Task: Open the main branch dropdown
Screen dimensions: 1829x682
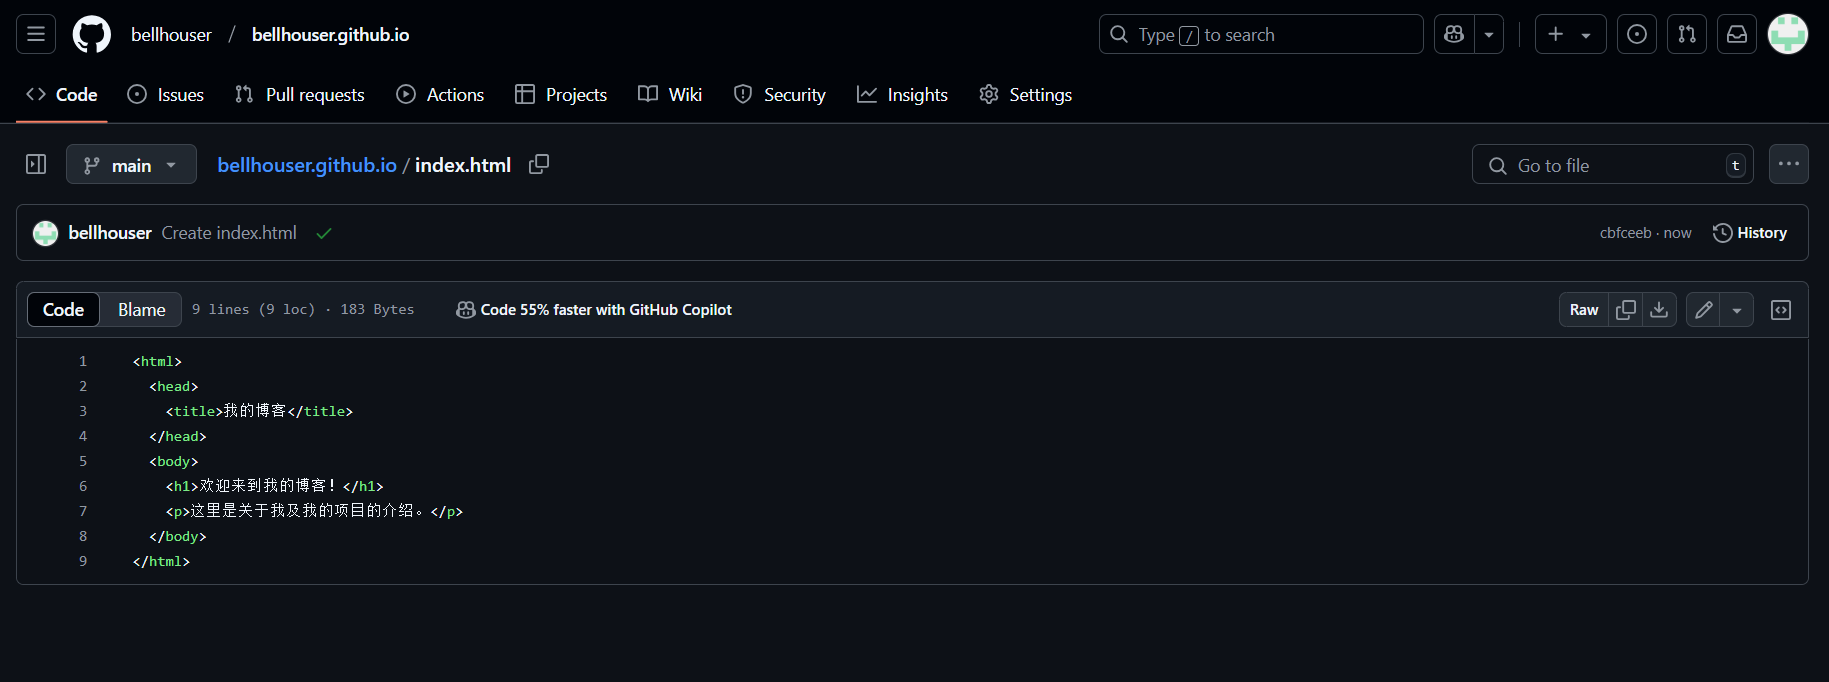Action: point(131,165)
